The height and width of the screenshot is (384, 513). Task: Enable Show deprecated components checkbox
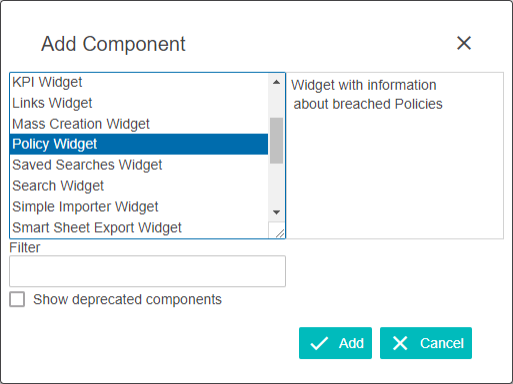click(x=17, y=299)
